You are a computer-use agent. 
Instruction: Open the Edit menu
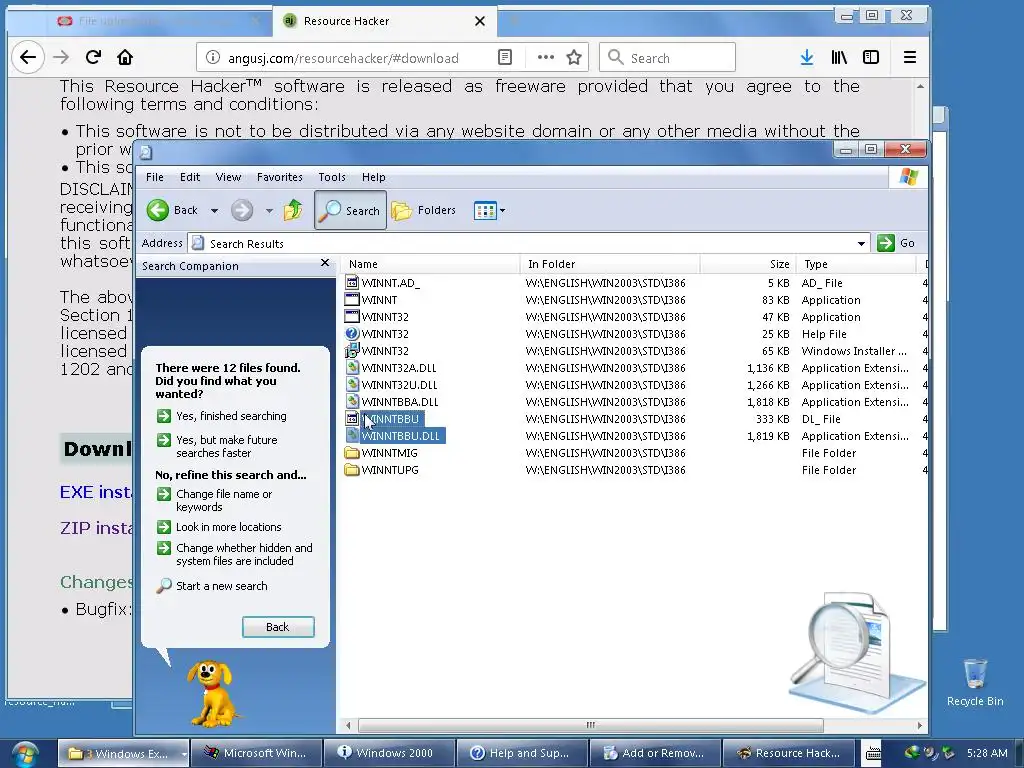(190, 177)
